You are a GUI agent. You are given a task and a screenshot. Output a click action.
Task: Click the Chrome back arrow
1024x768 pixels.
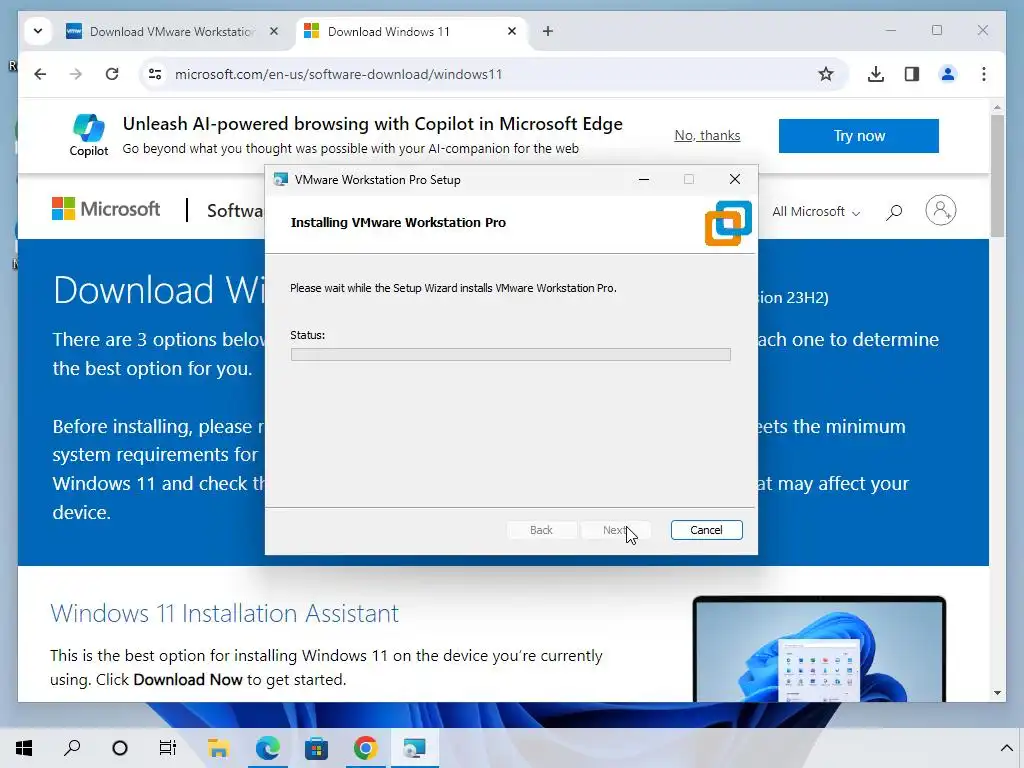pos(40,74)
